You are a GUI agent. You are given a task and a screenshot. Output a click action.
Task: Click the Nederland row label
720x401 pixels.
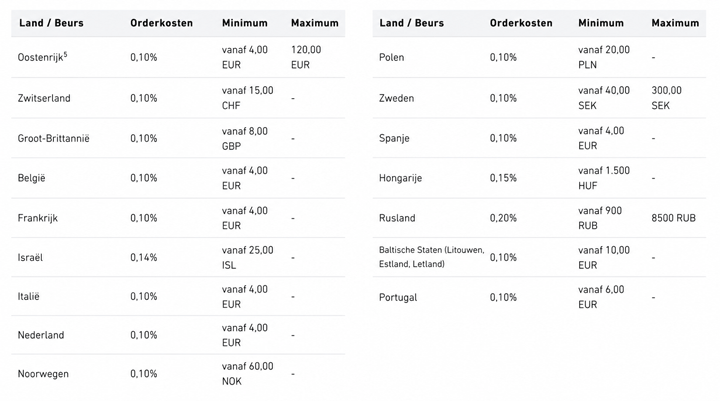tap(41, 335)
